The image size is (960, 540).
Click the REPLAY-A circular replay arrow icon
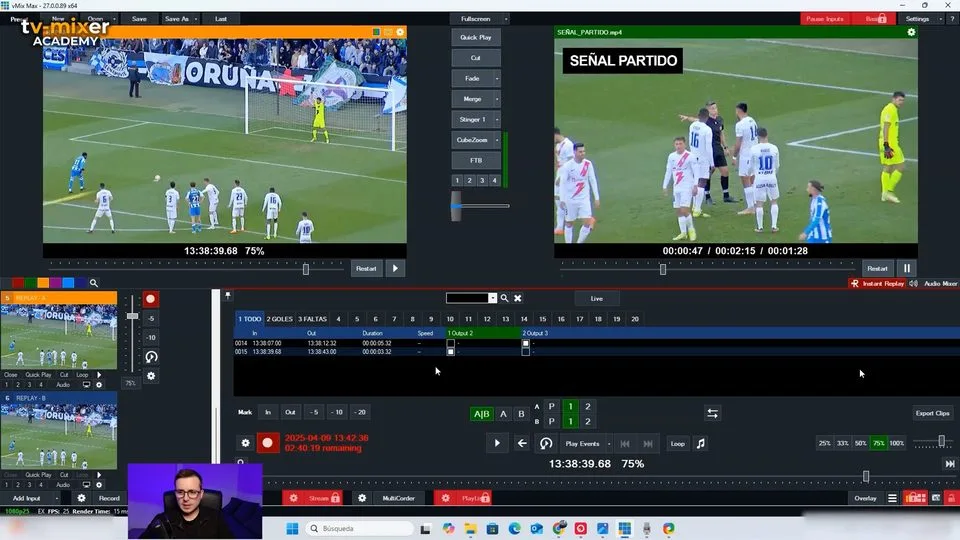pos(151,357)
